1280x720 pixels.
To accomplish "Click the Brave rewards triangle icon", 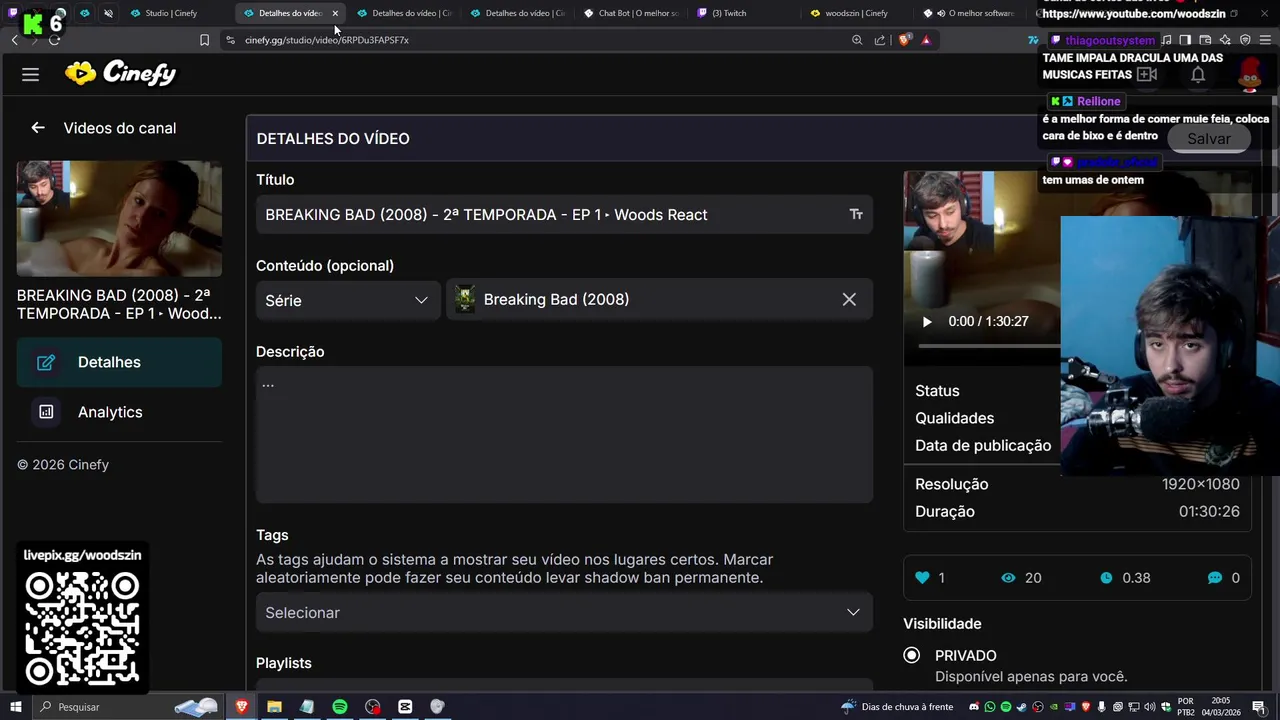I will tap(926, 40).
